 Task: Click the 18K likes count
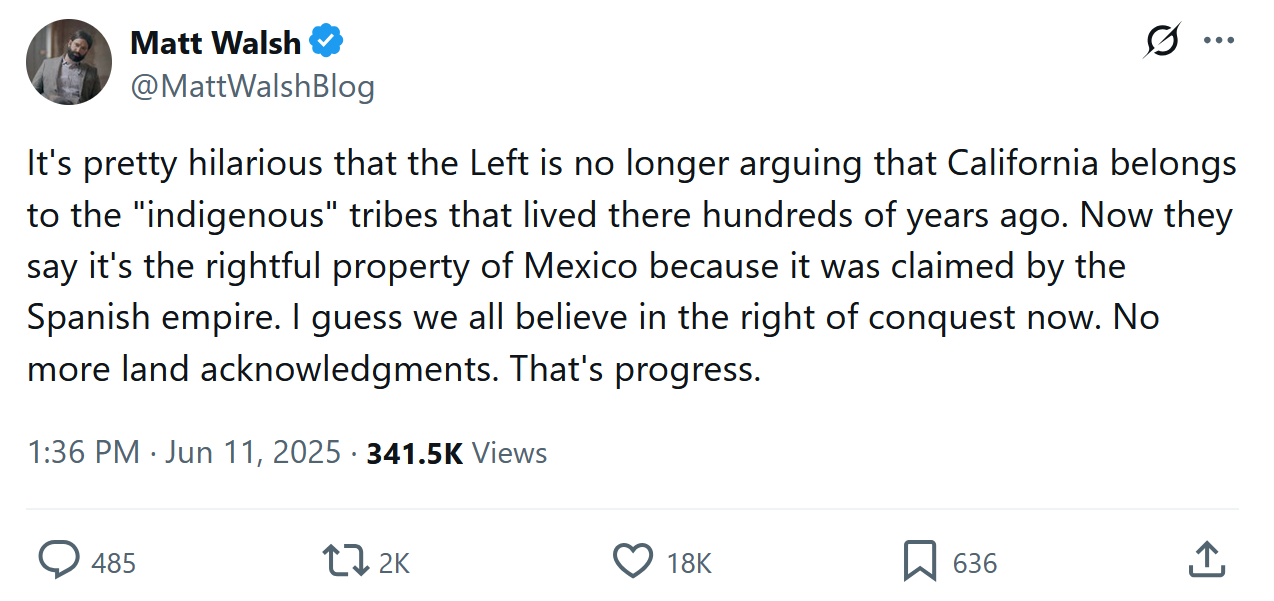coord(689,563)
